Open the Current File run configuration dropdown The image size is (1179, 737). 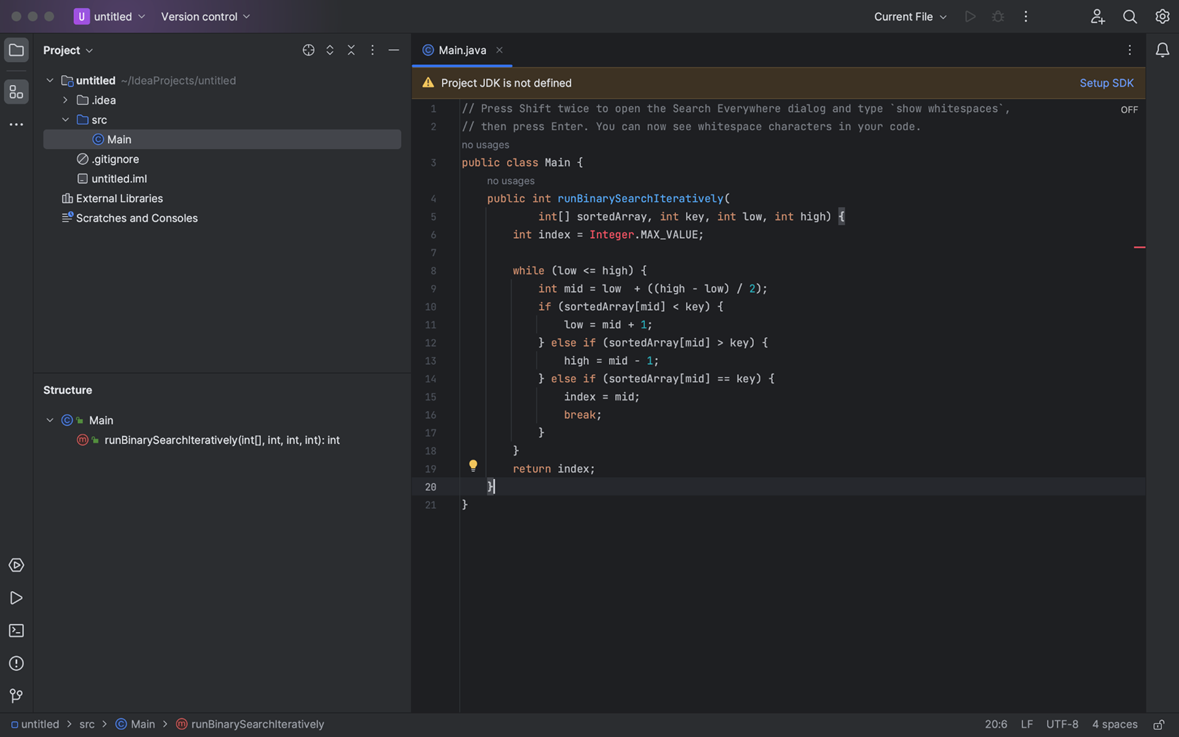pos(910,17)
